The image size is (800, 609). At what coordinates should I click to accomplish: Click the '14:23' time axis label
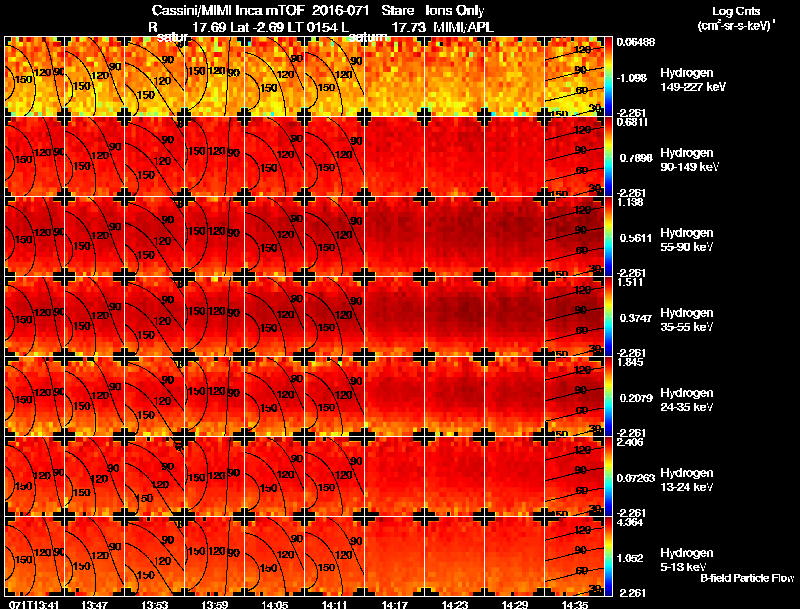pos(455,605)
